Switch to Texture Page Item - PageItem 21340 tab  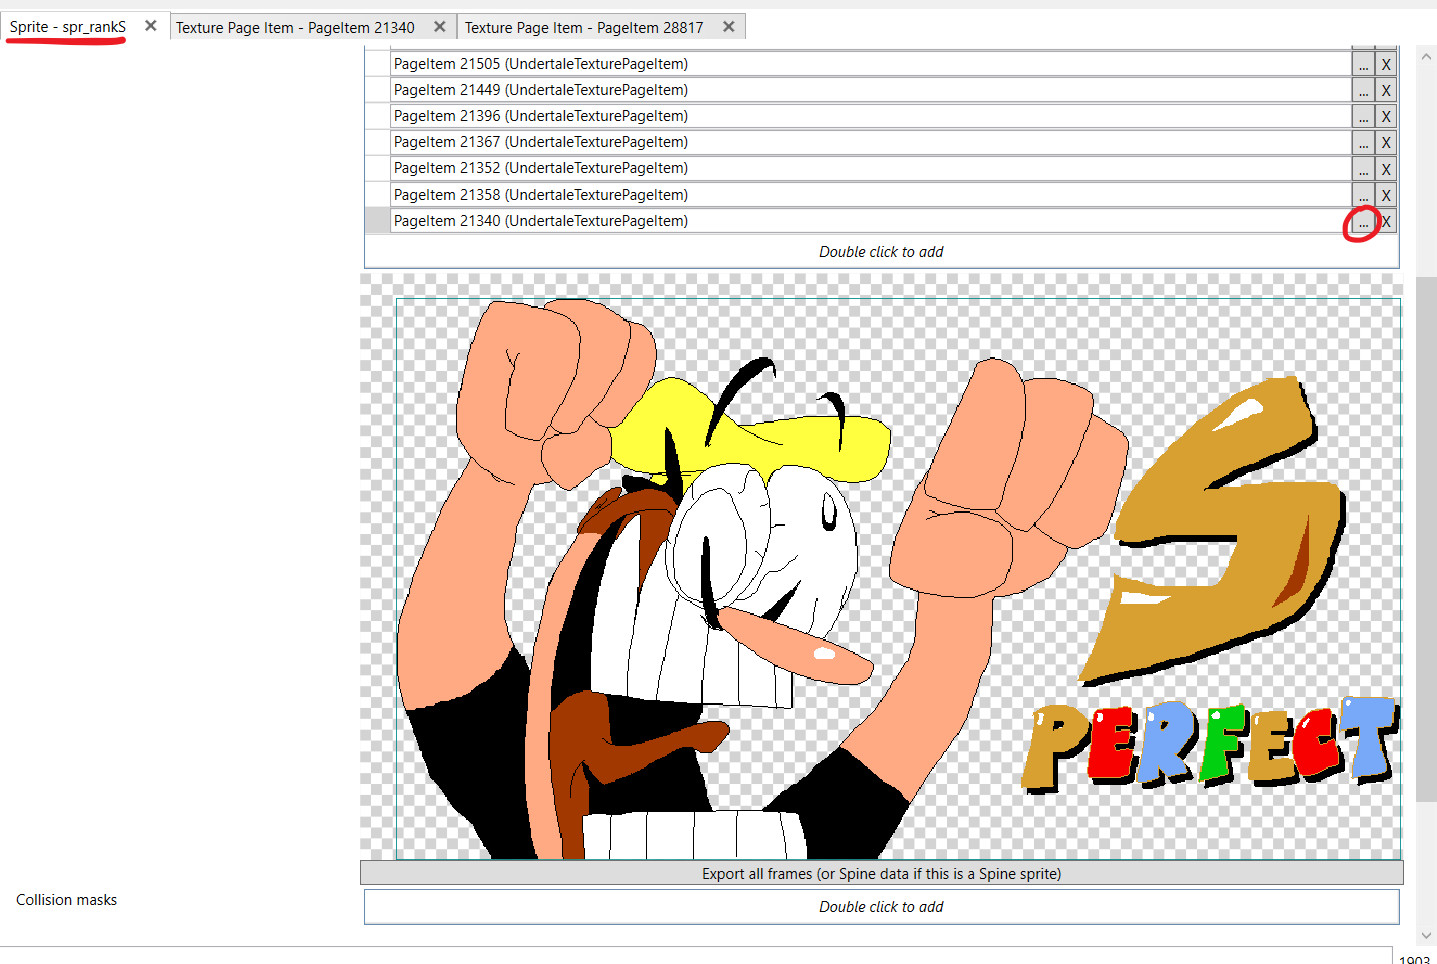295,28
